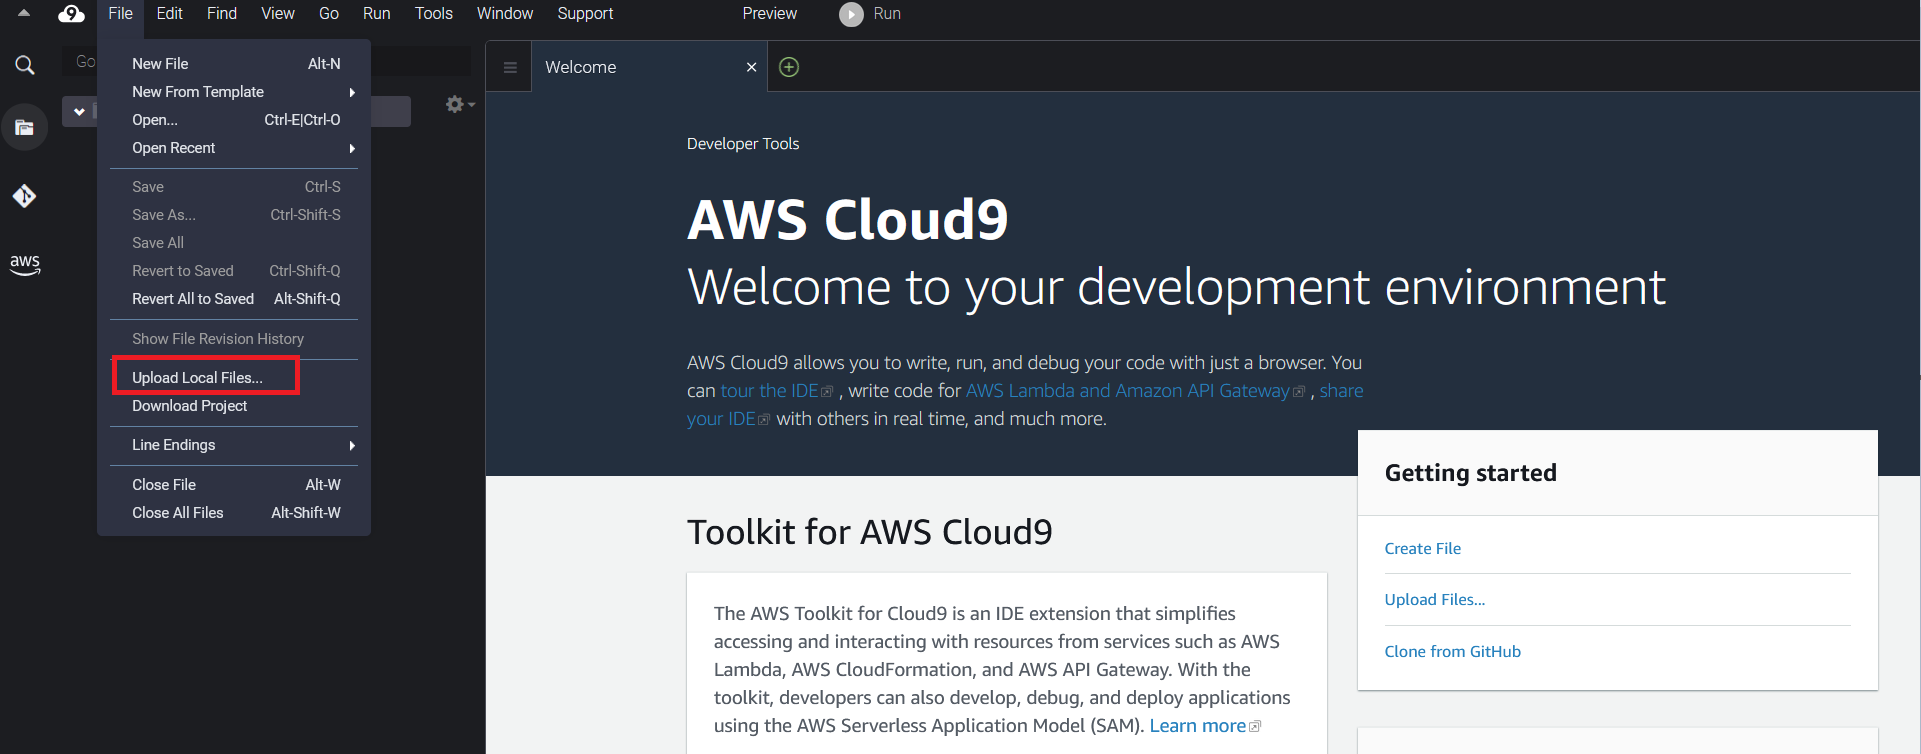Click the Go to Anything search field
This screenshot has width=1921, height=754.
click(x=266, y=62)
